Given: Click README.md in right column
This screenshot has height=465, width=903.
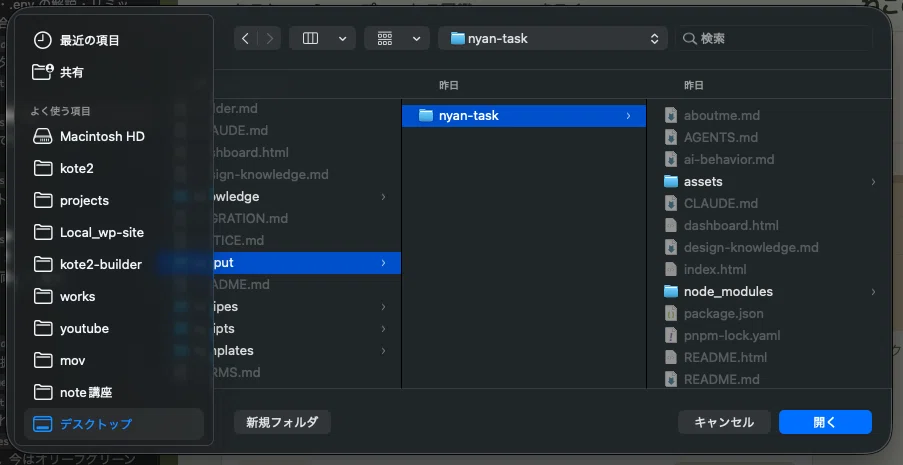Looking at the screenshot, I should click(721, 380).
